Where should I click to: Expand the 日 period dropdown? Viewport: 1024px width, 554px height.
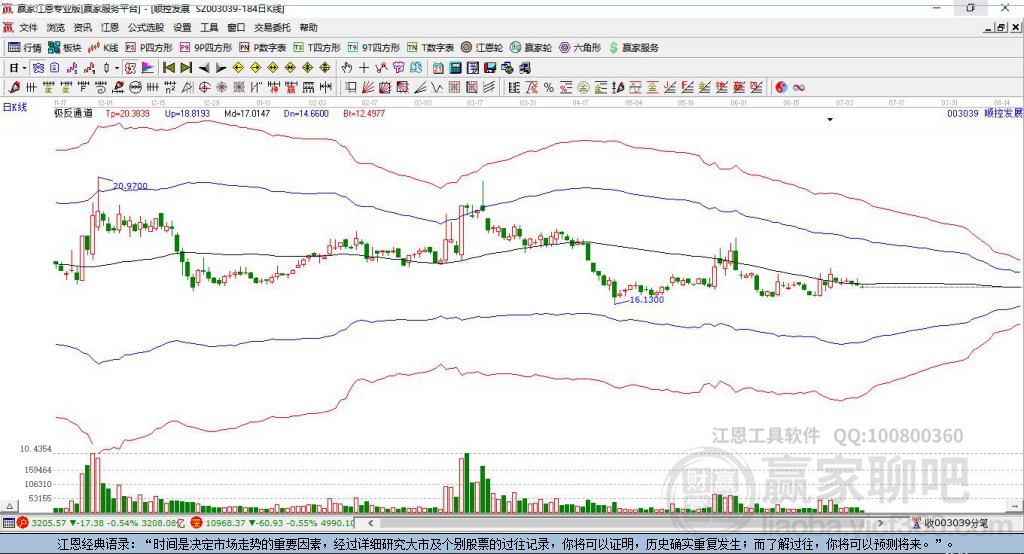24,68
